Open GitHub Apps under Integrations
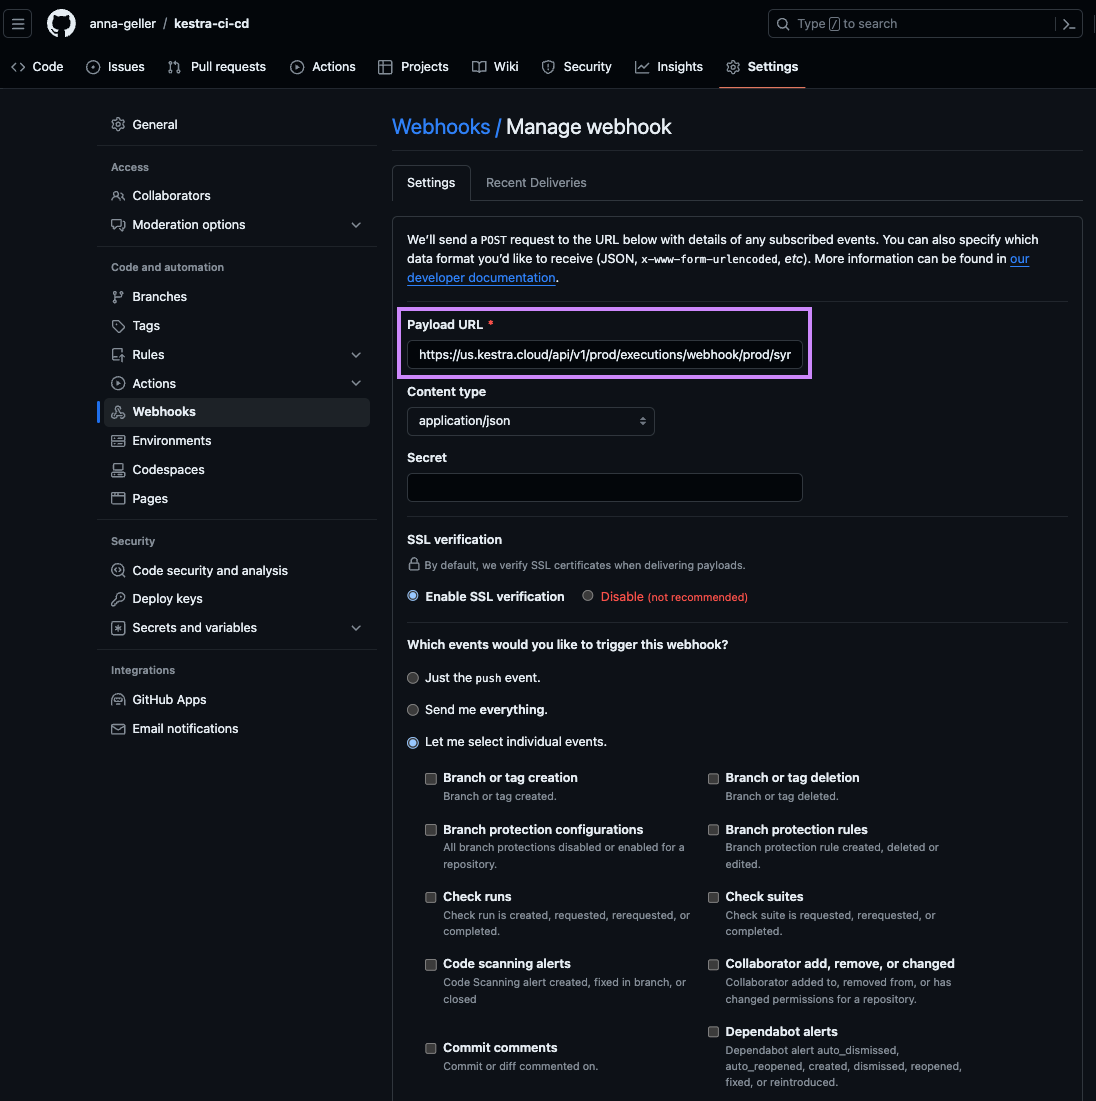 tap(169, 699)
